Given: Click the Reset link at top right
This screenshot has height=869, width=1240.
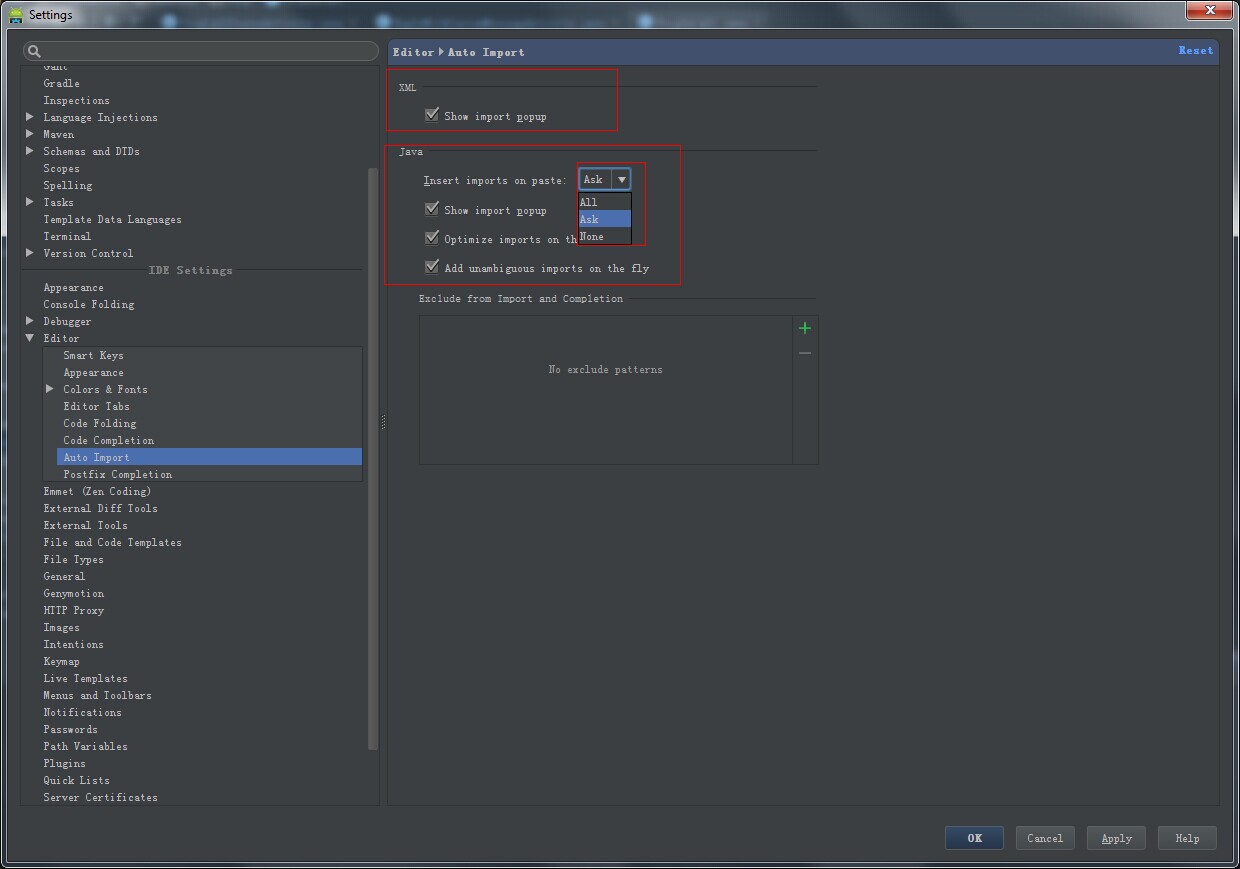Looking at the screenshot, I should point(1196,51).
